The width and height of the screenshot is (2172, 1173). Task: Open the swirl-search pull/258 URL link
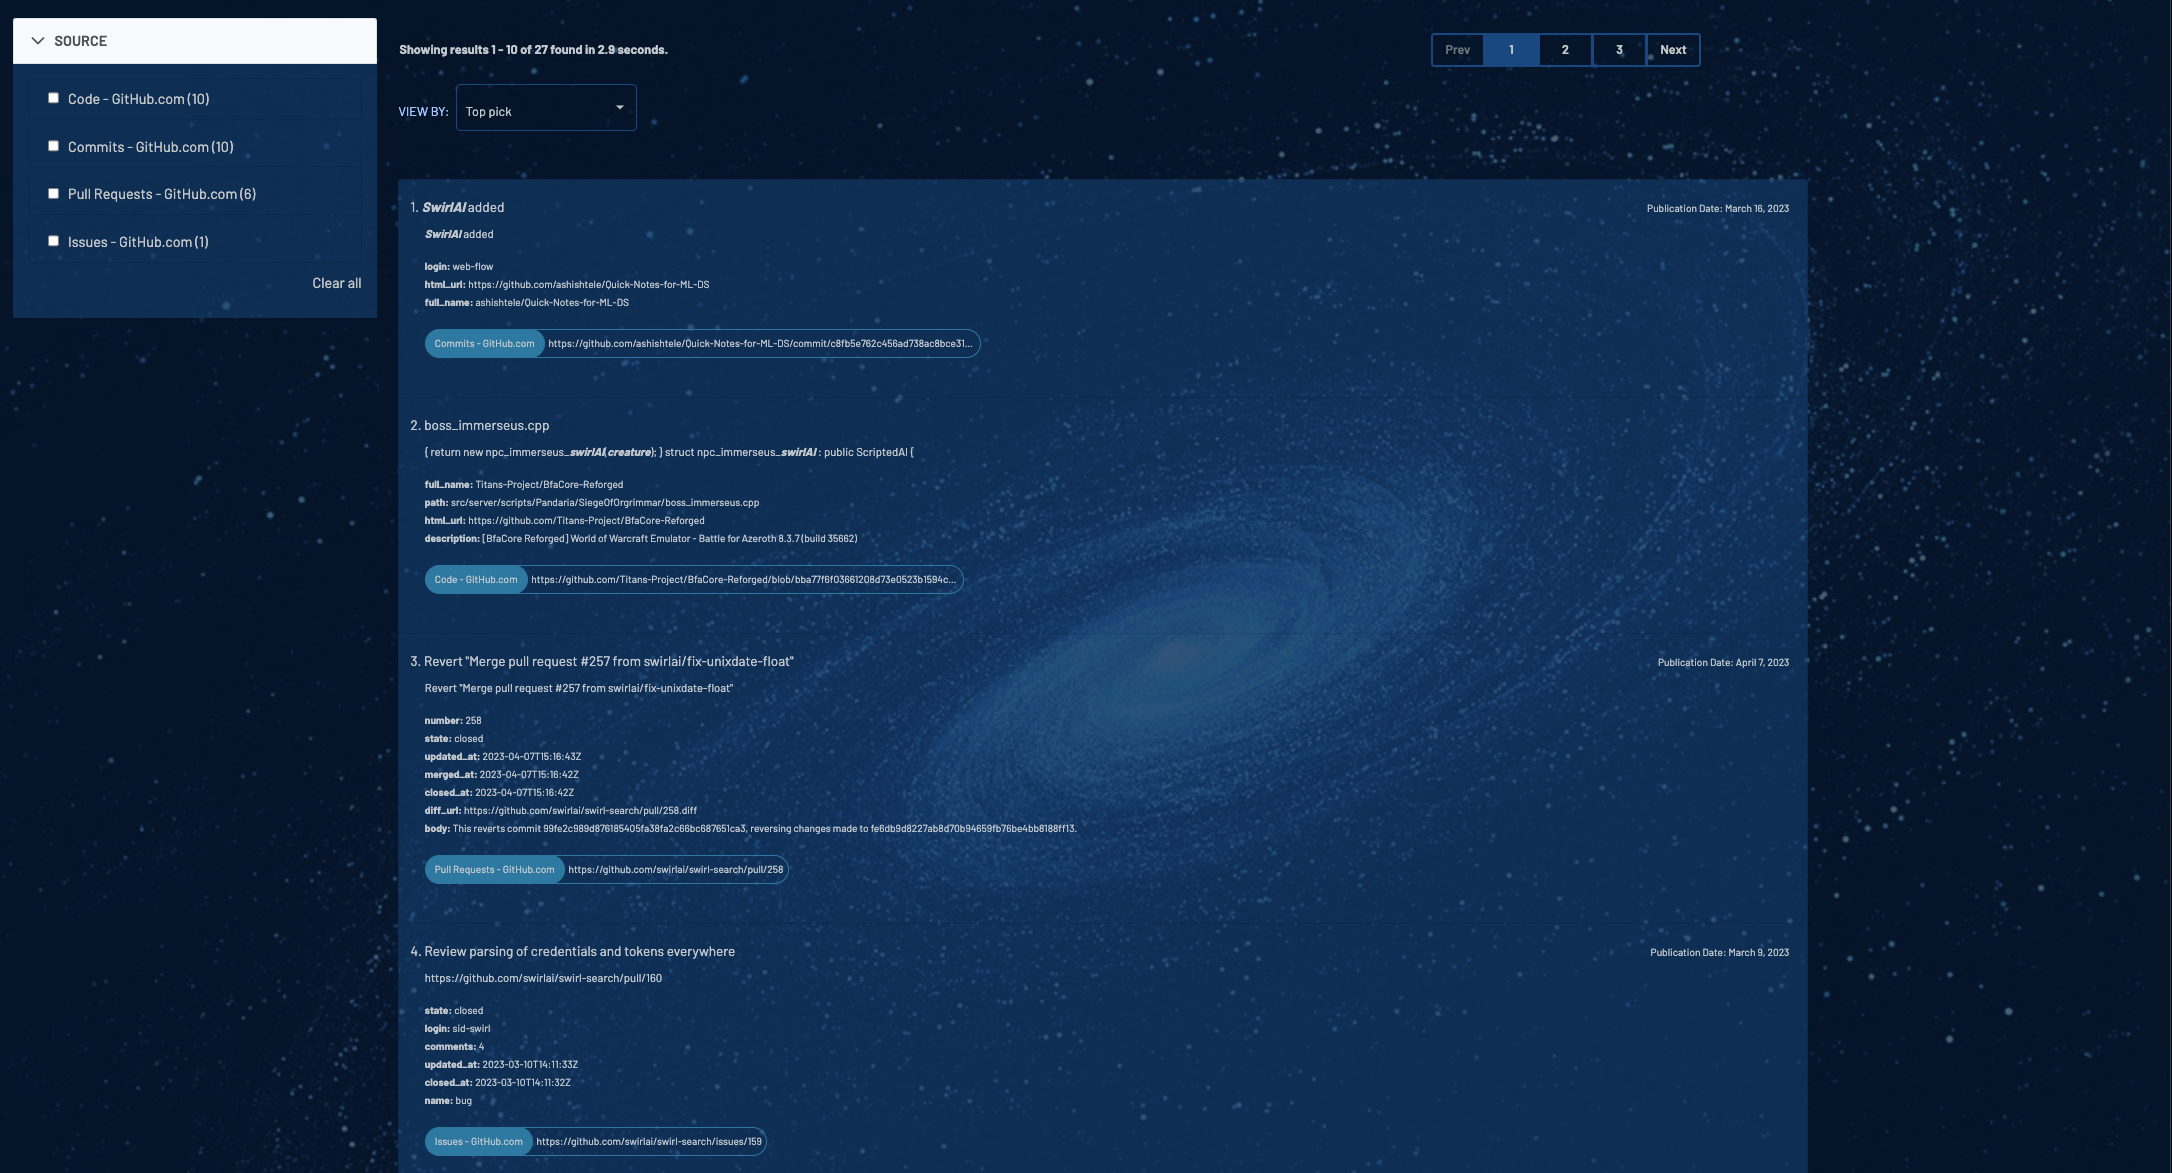pyautogui.click(x=675, y=870)
